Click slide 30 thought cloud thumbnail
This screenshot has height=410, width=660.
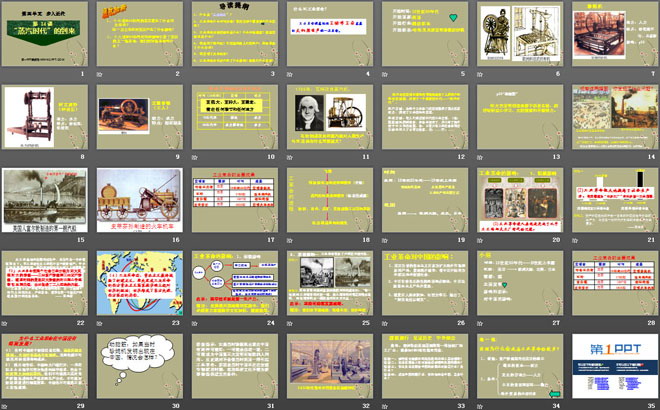tap(140, 366)
